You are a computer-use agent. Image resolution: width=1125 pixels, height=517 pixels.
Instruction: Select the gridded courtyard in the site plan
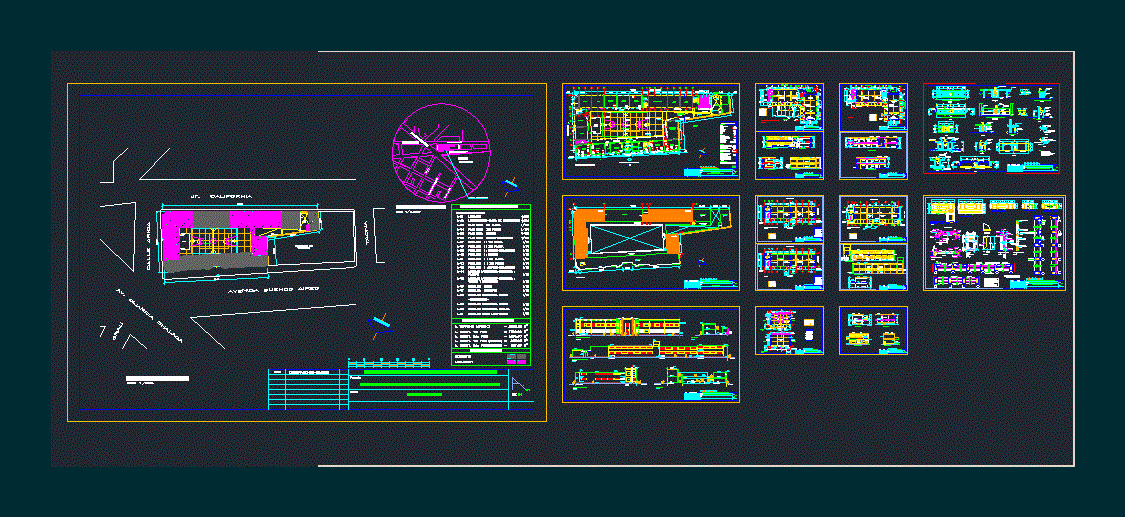[220, 243]
